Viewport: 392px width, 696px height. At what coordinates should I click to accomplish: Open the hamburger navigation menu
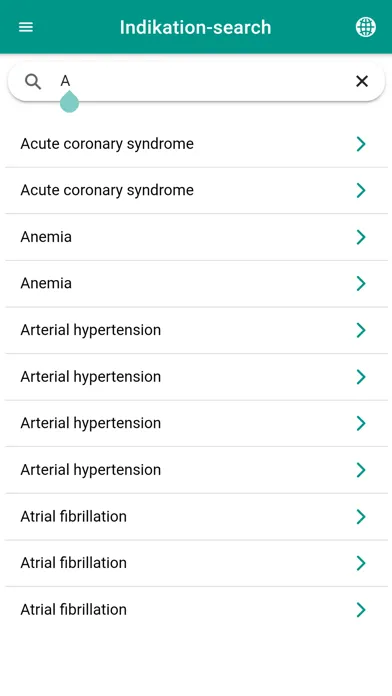26,27
